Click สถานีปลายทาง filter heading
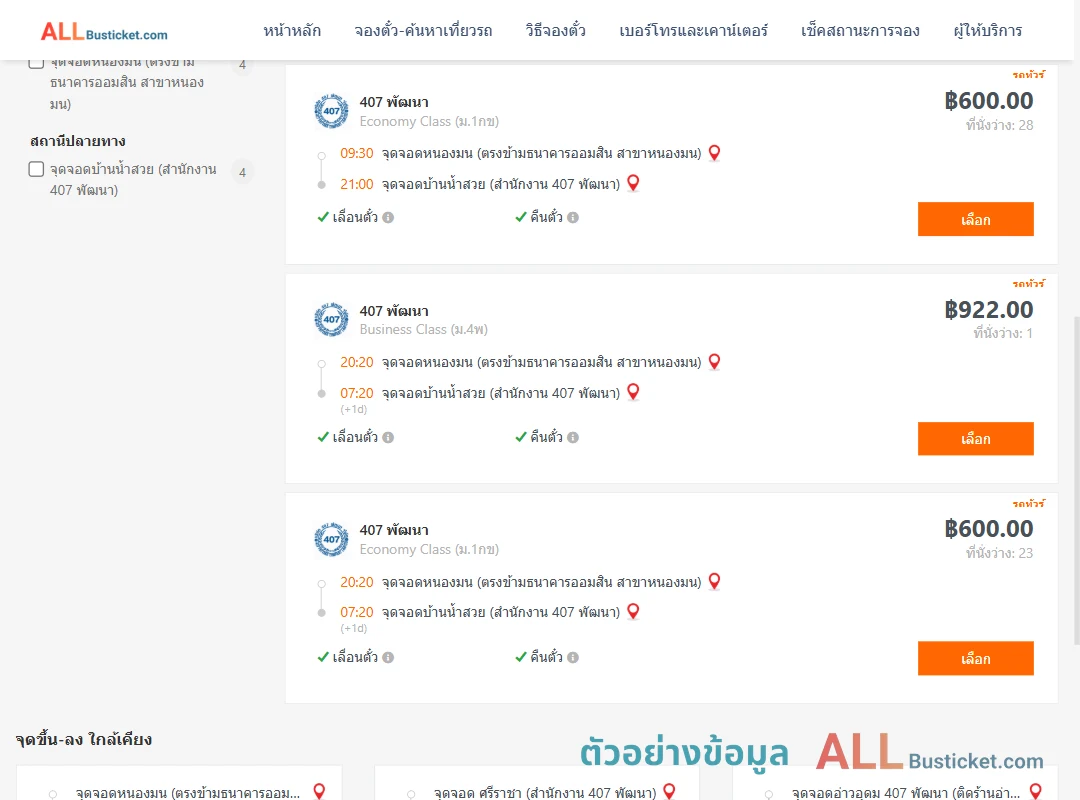The width and height of the screenshot is (1080, 800). tap(78, 141)
